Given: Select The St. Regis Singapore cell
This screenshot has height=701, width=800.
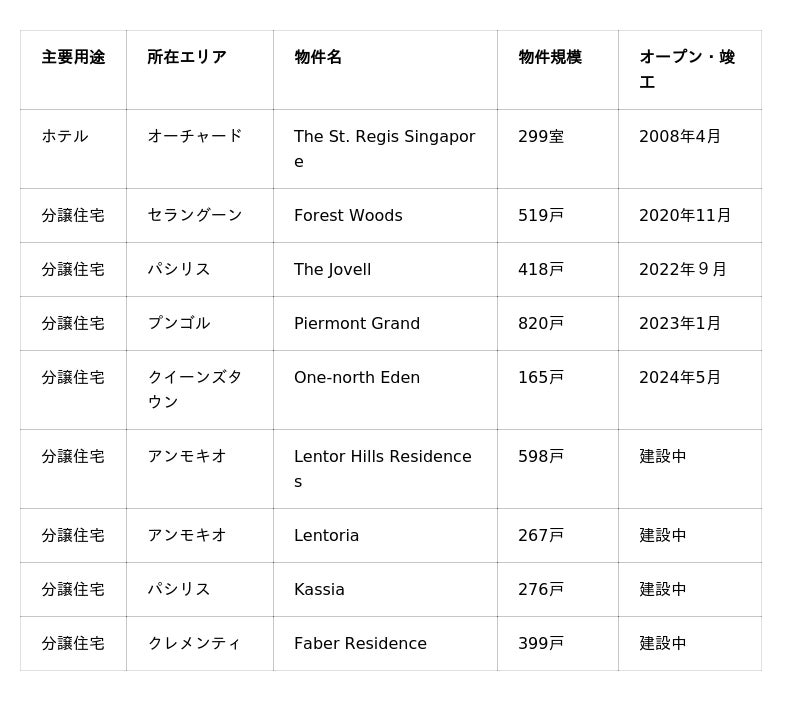Looking at the screenshot, I should (384, 149).
